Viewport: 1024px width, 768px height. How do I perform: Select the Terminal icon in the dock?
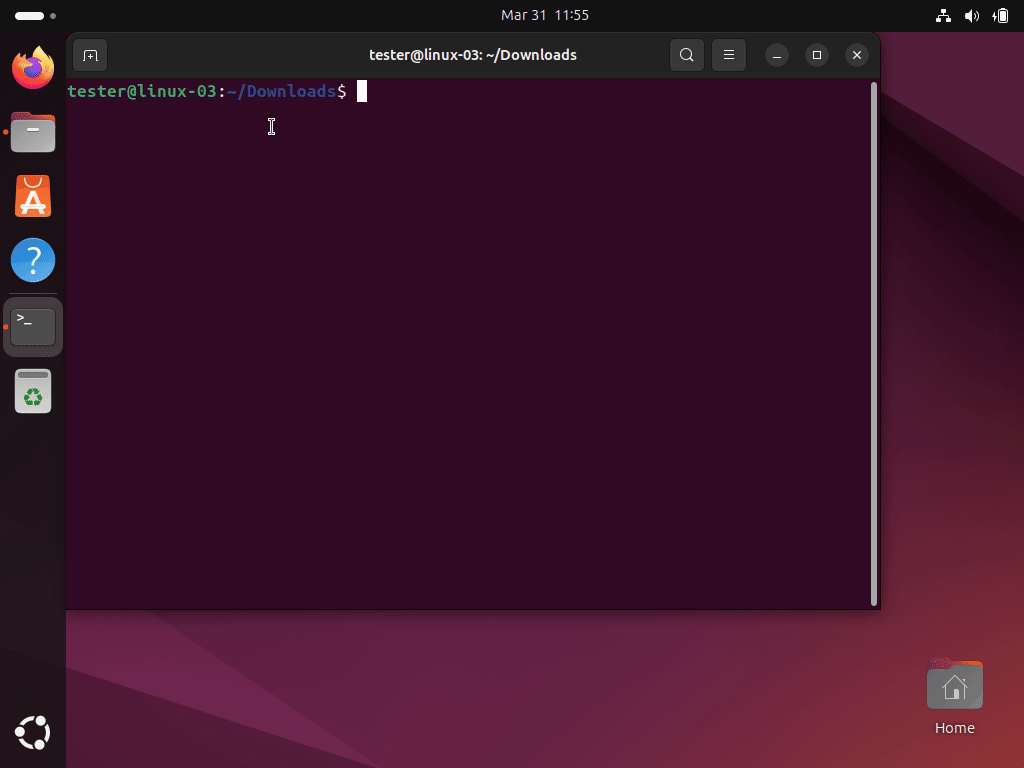coord(33,326)
